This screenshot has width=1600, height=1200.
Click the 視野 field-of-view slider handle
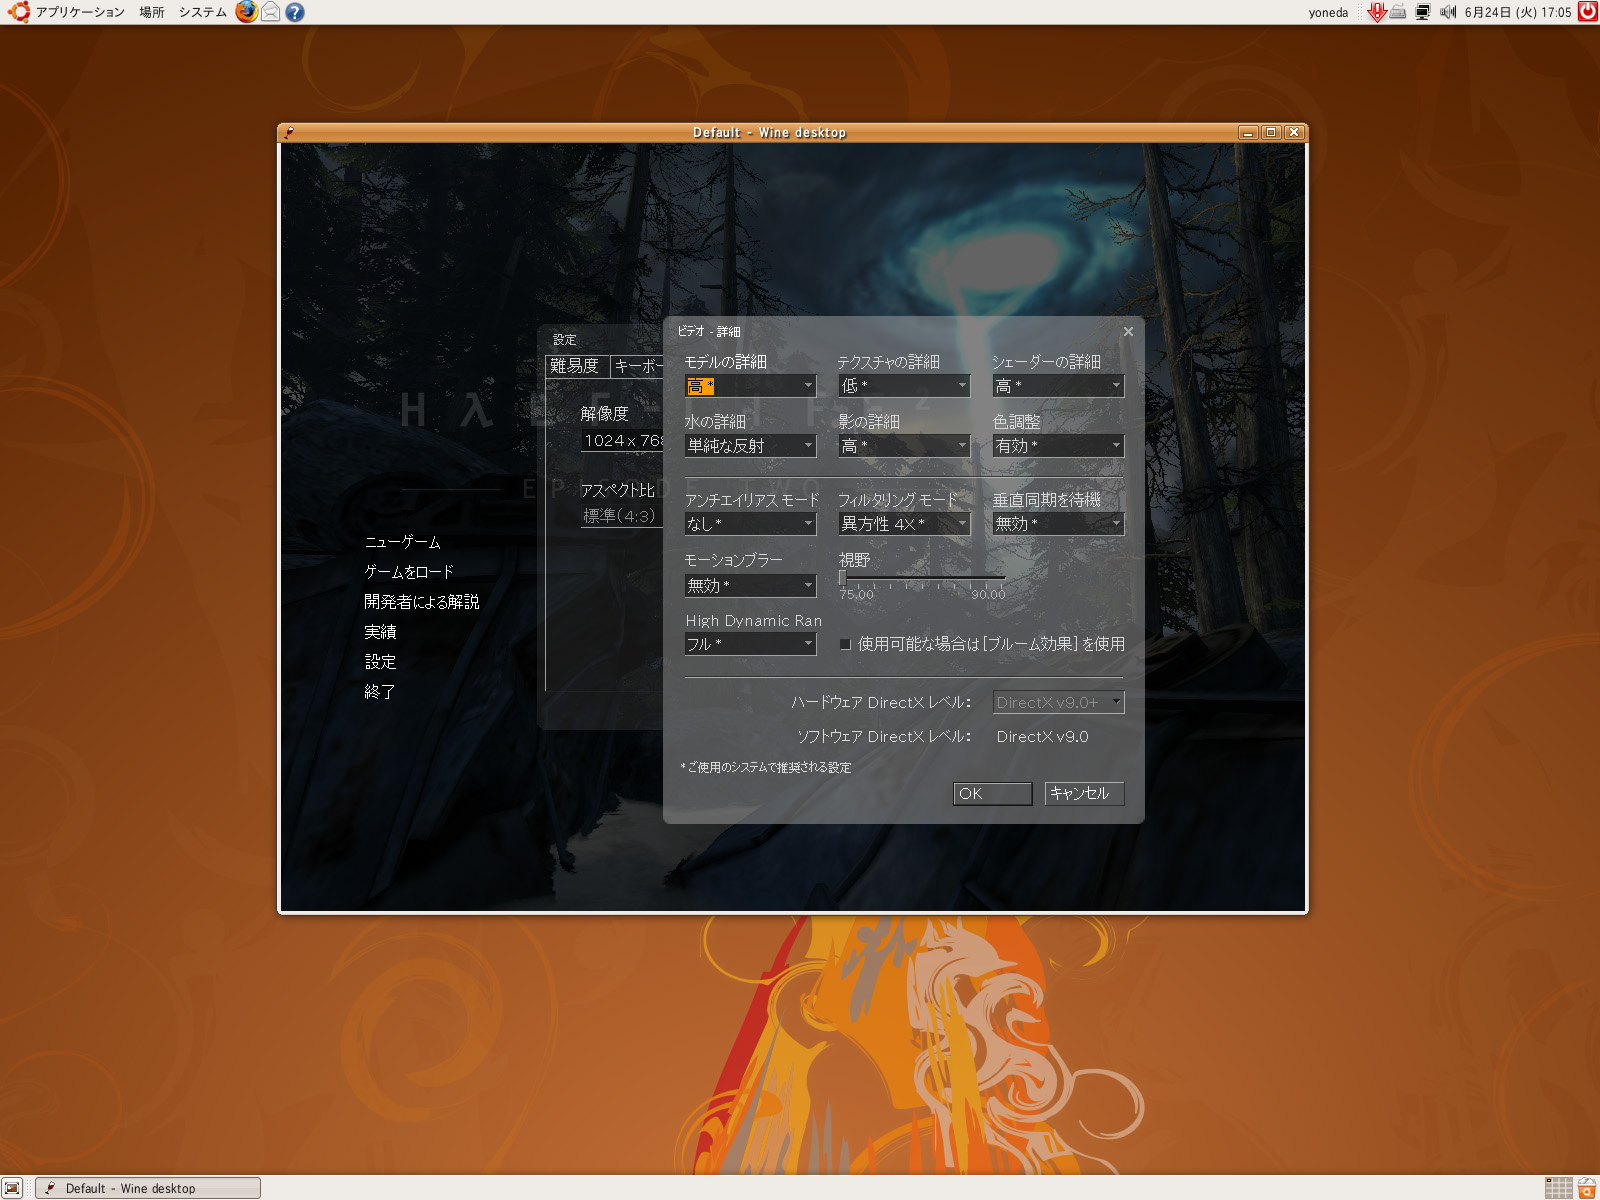tap(842, 577)
